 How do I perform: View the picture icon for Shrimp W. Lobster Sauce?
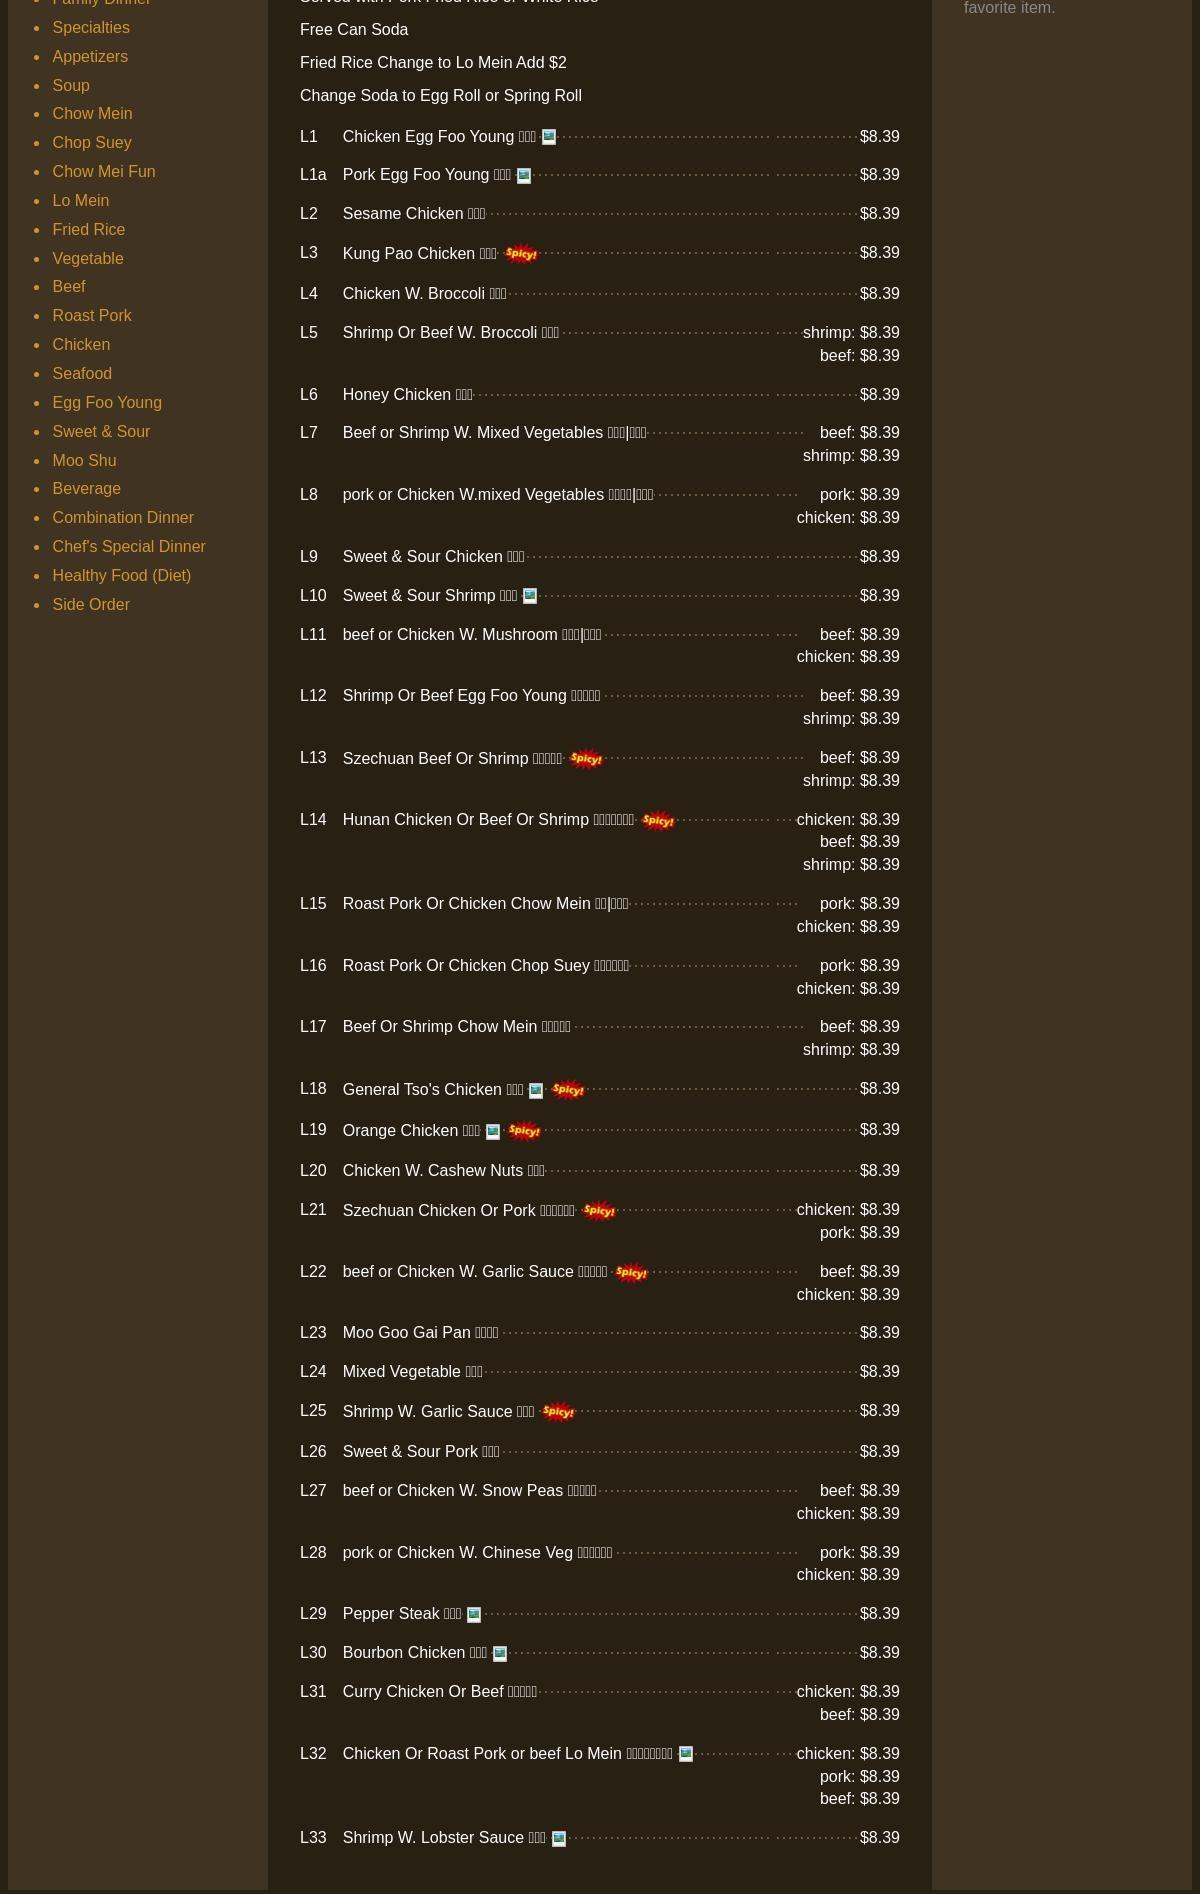click(x=559, y=1838)
